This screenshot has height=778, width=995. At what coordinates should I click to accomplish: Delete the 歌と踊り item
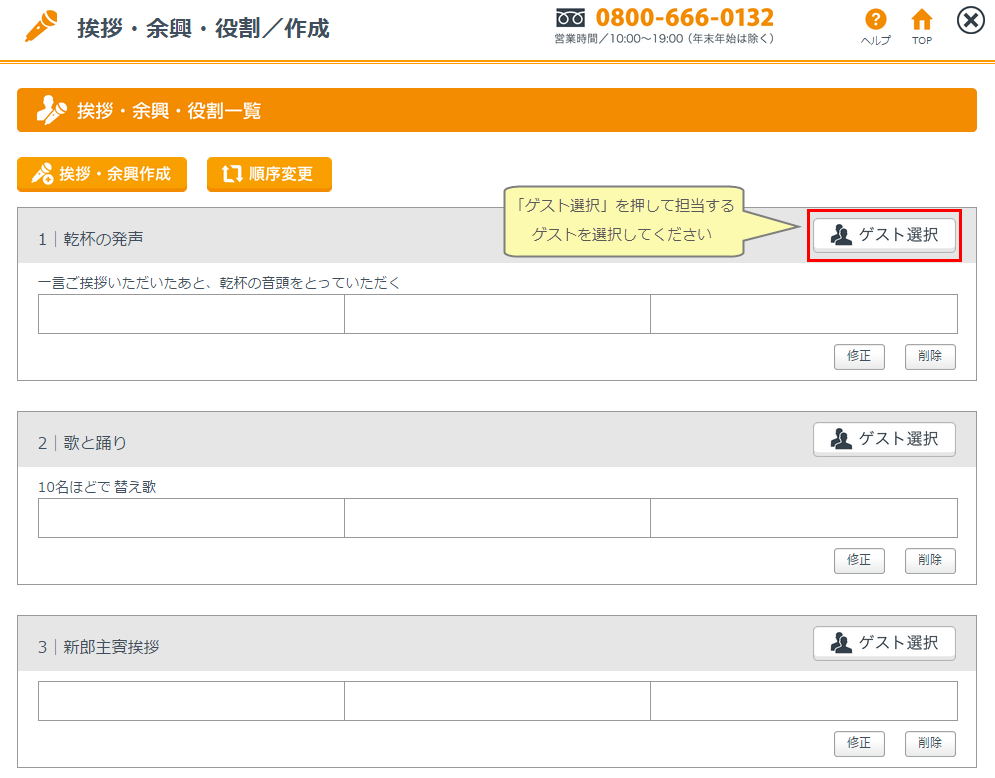pos(930,561)
